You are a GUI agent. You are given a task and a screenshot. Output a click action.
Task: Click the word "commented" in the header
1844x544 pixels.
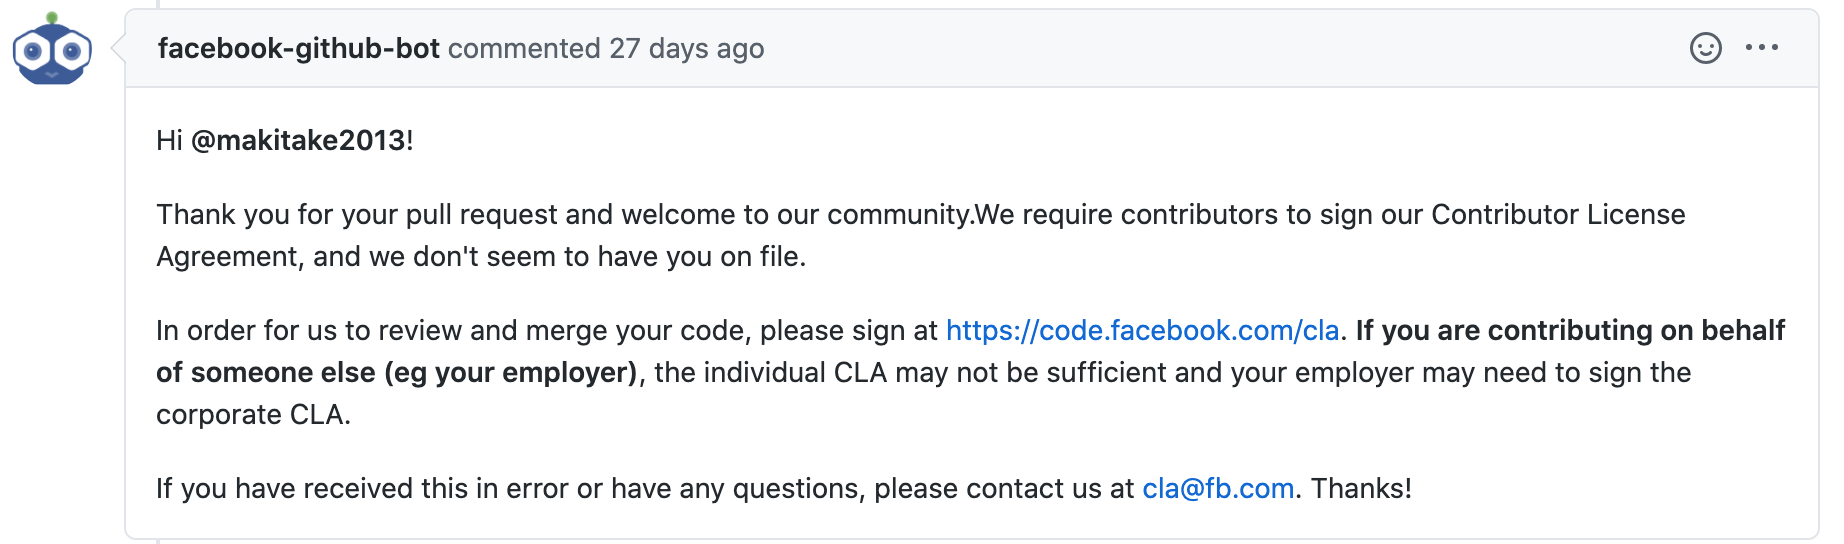524,48
